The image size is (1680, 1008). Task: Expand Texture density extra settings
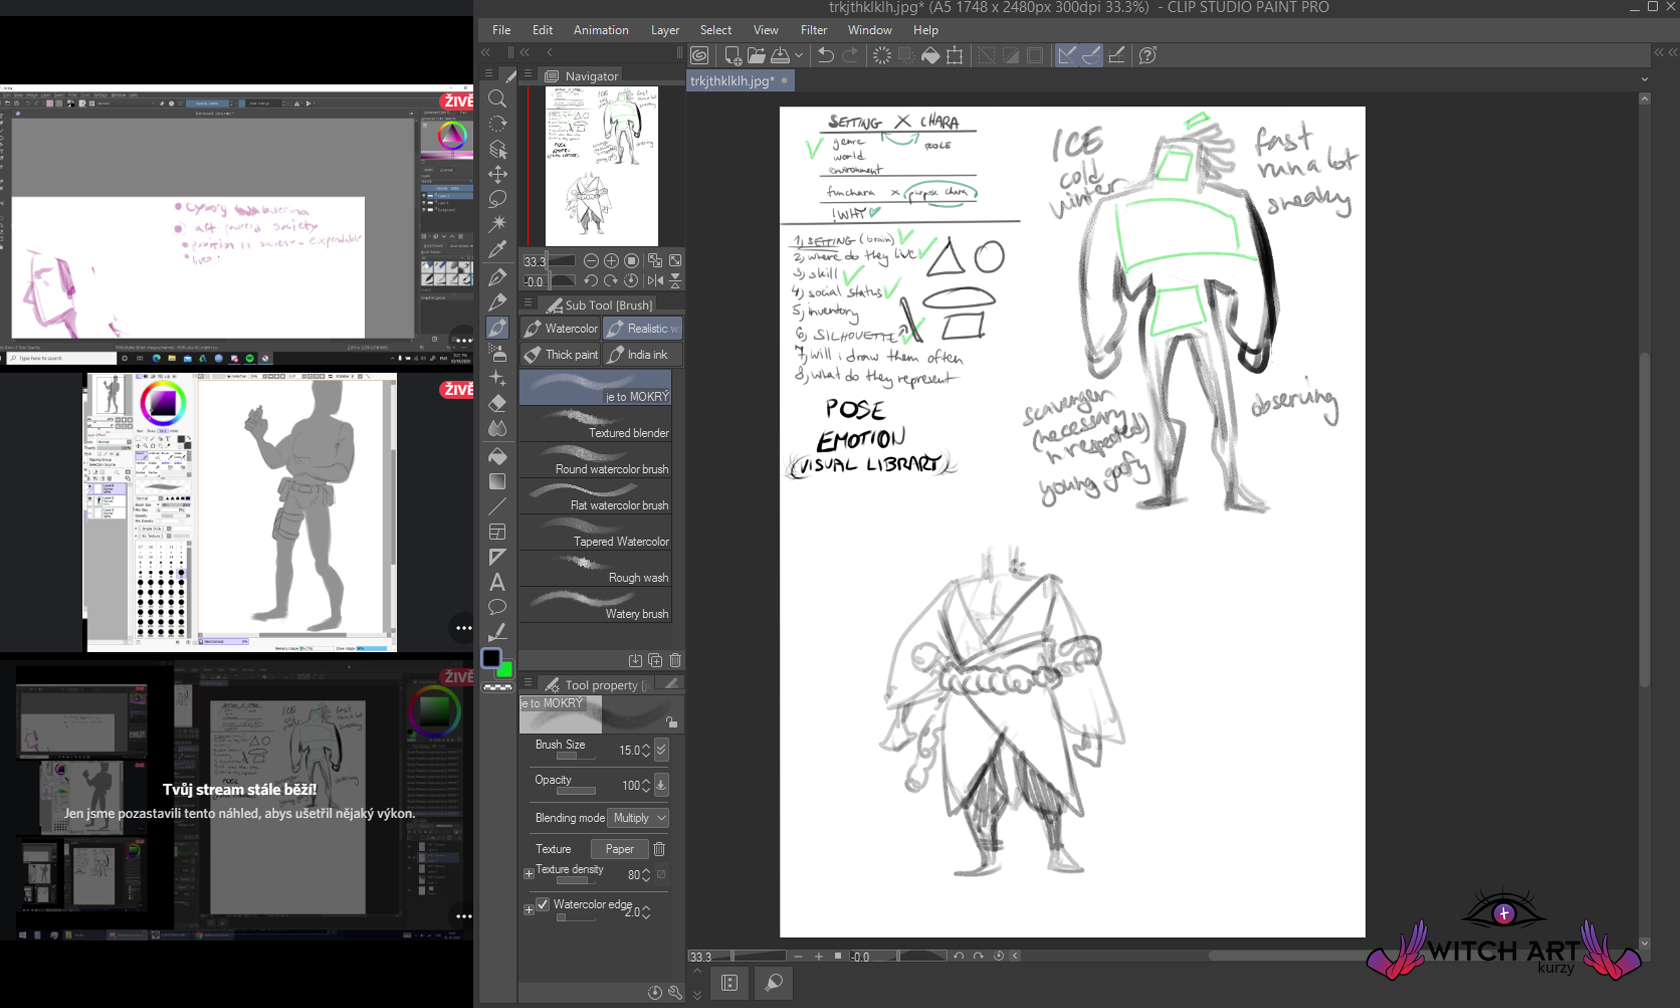[x=529, y=874]
